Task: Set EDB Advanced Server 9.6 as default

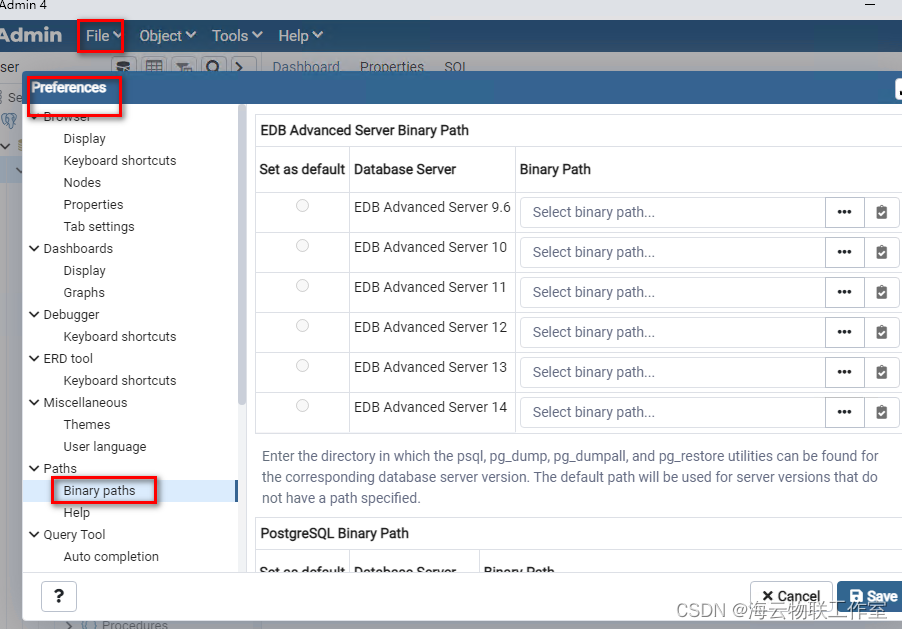Action: coord(302,205)
